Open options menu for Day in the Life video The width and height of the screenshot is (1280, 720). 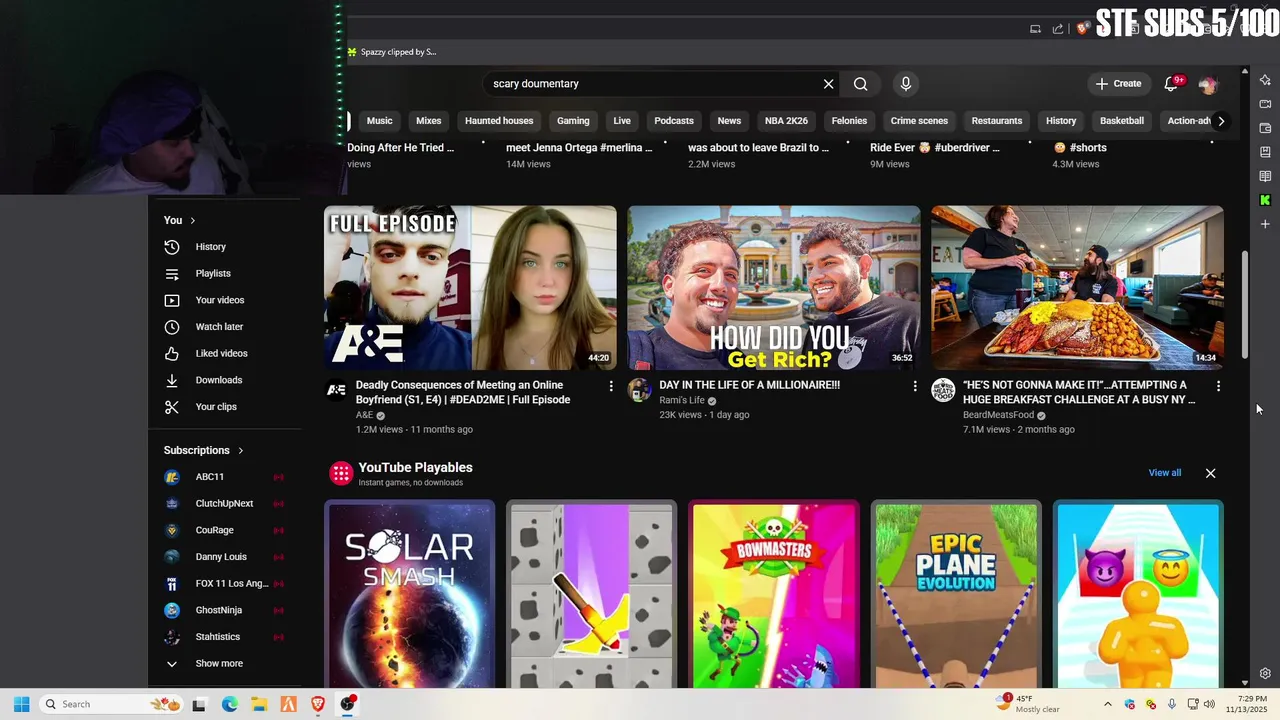click(x=915, y=386)
